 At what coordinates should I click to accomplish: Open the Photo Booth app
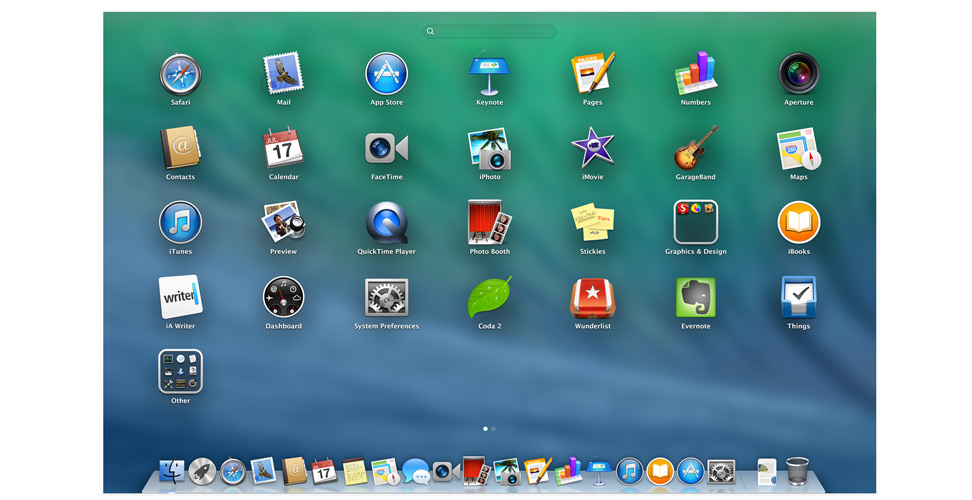click(489, 223)
